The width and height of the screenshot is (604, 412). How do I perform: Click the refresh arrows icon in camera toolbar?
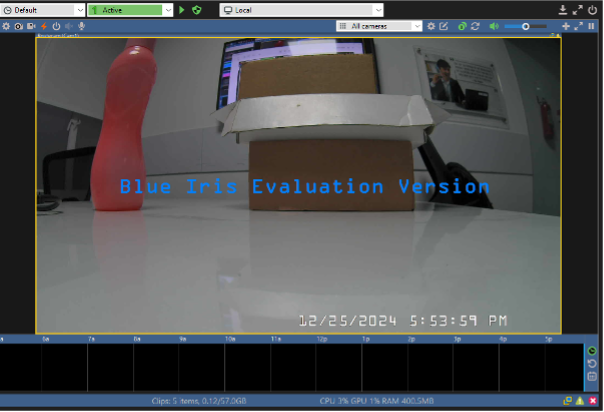click(475, 26)
